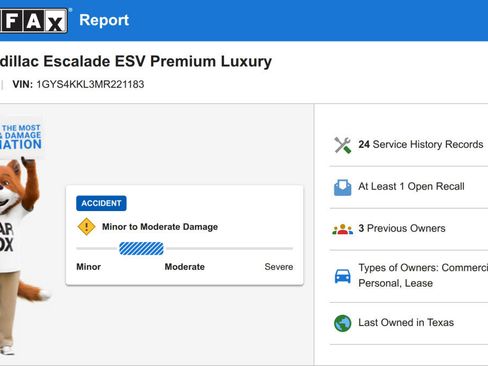Image resolution: width=488 pixels, height=366 pixels.
Task: Click the previous owners people icon
Action: click(343, 229)
